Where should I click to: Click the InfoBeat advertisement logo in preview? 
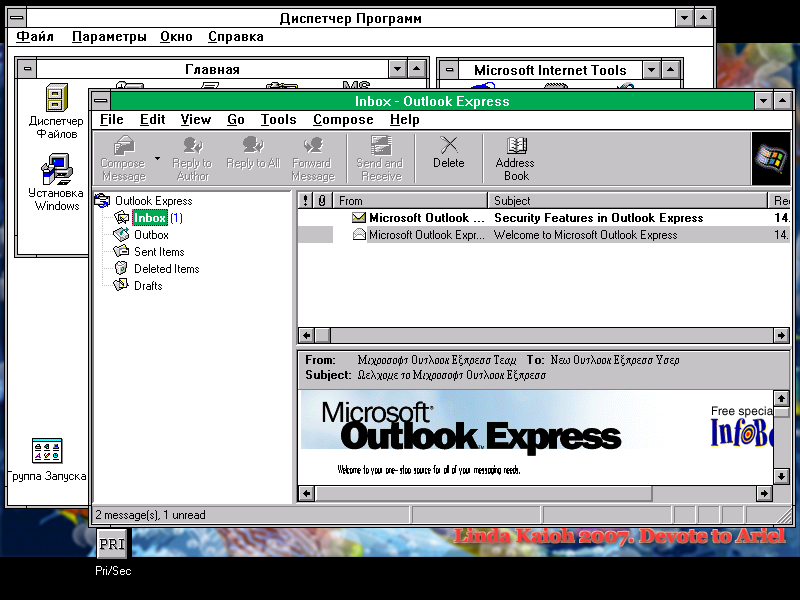click(x=741, y=432)
